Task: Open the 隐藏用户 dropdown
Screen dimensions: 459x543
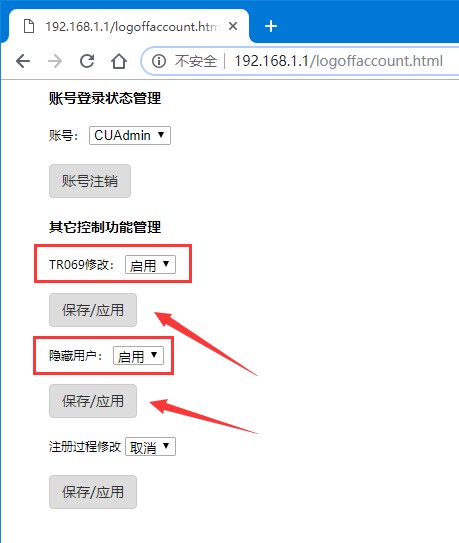Action: click(x=138, y=356)
